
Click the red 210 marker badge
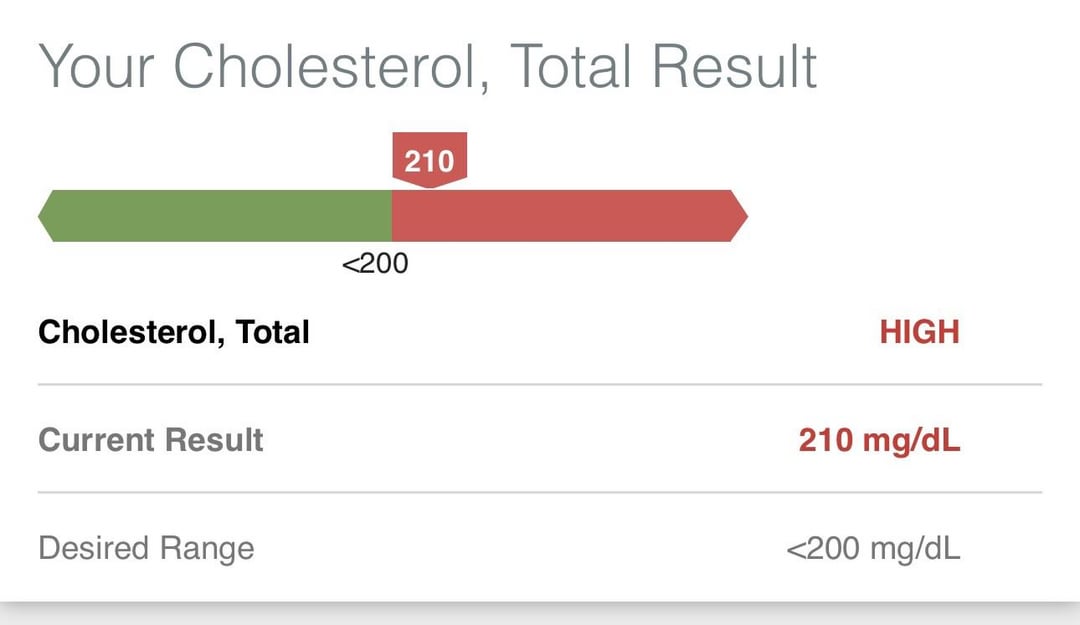coord(429,159)
